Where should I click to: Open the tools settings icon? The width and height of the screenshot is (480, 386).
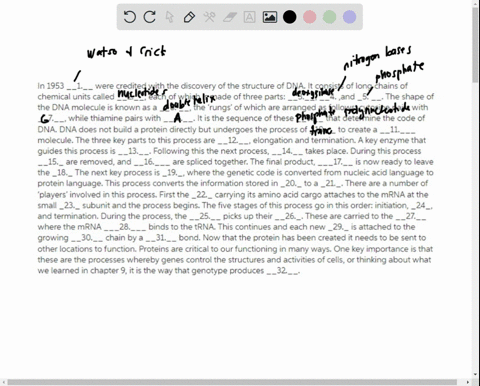[209, 17]
